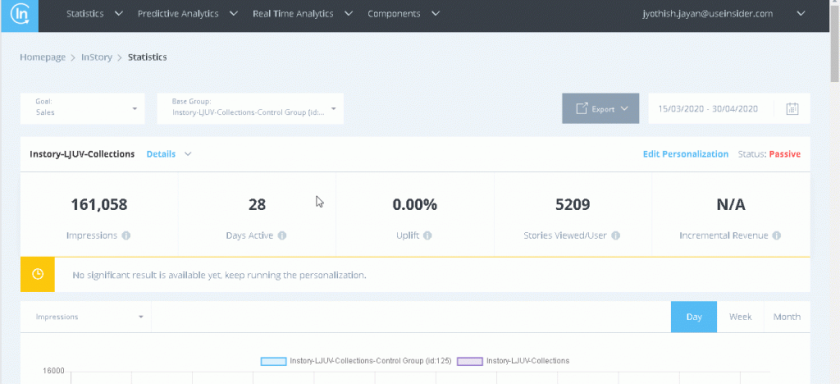Click the N/A incremental revenue value
This screenshot has height=384, width=840.
pyautogui.click(x=731, y=205)
